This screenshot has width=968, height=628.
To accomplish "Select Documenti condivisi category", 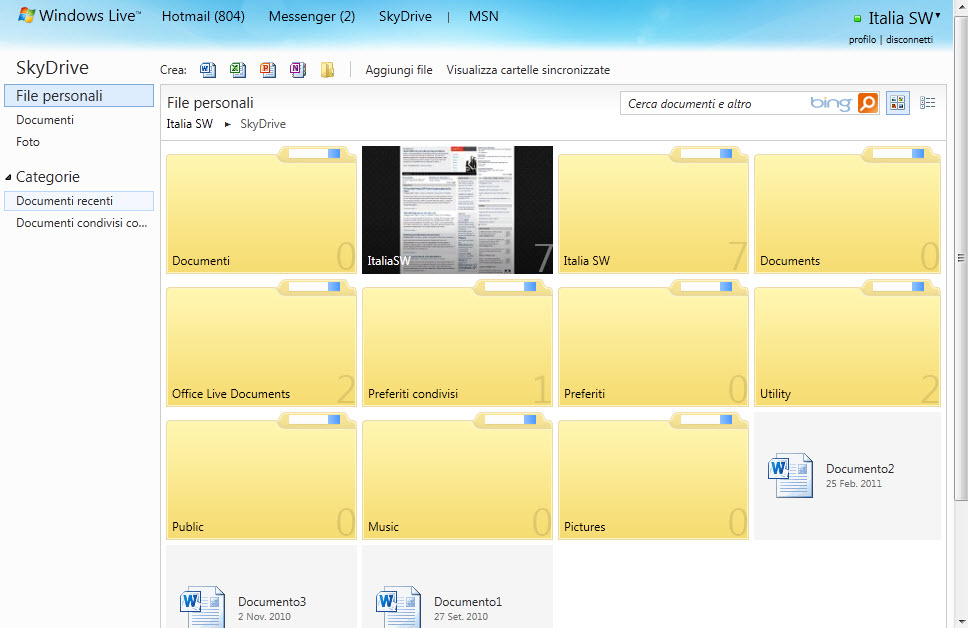I will click(81, 223).
